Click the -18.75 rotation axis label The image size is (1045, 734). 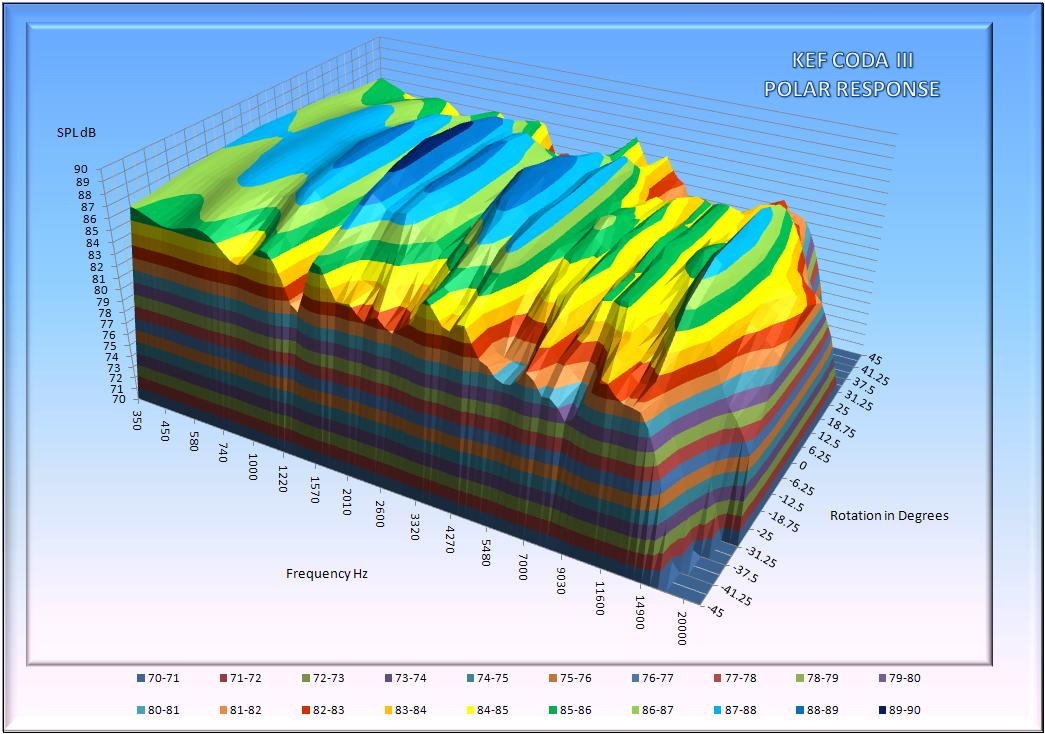tap(784, 524)
